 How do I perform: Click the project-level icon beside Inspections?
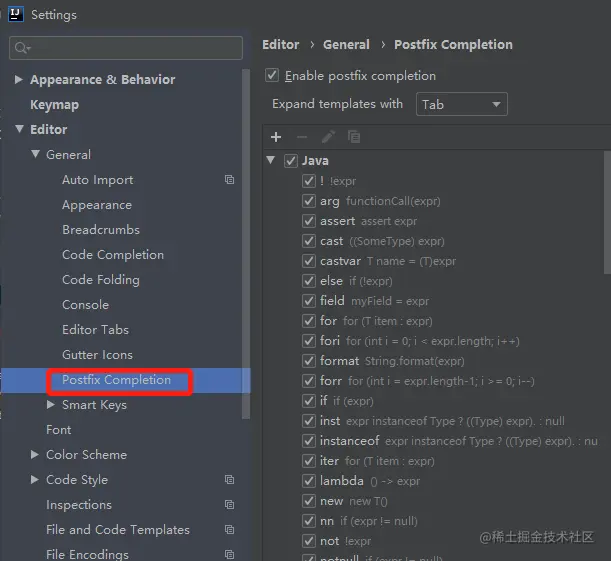230,505
